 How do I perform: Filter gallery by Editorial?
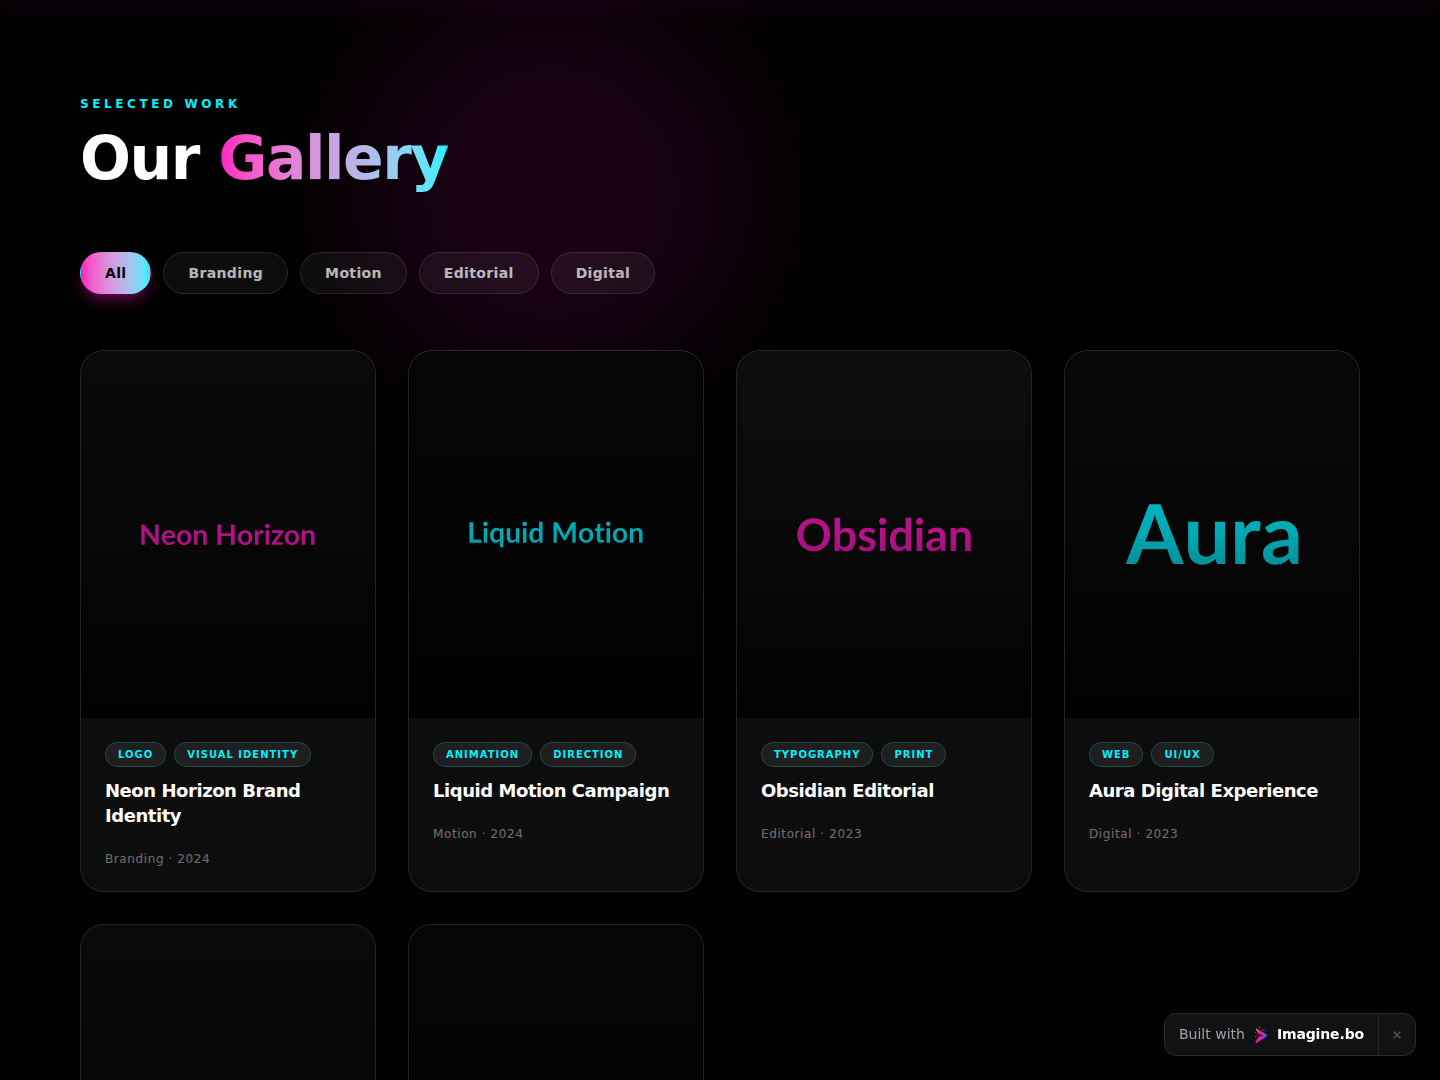pos(478,273)
